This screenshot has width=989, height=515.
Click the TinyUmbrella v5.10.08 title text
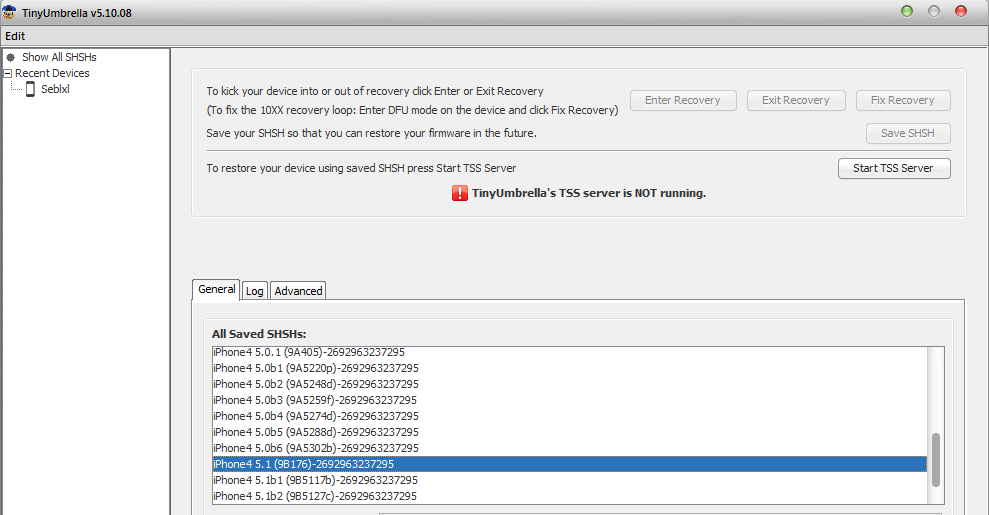77,13
